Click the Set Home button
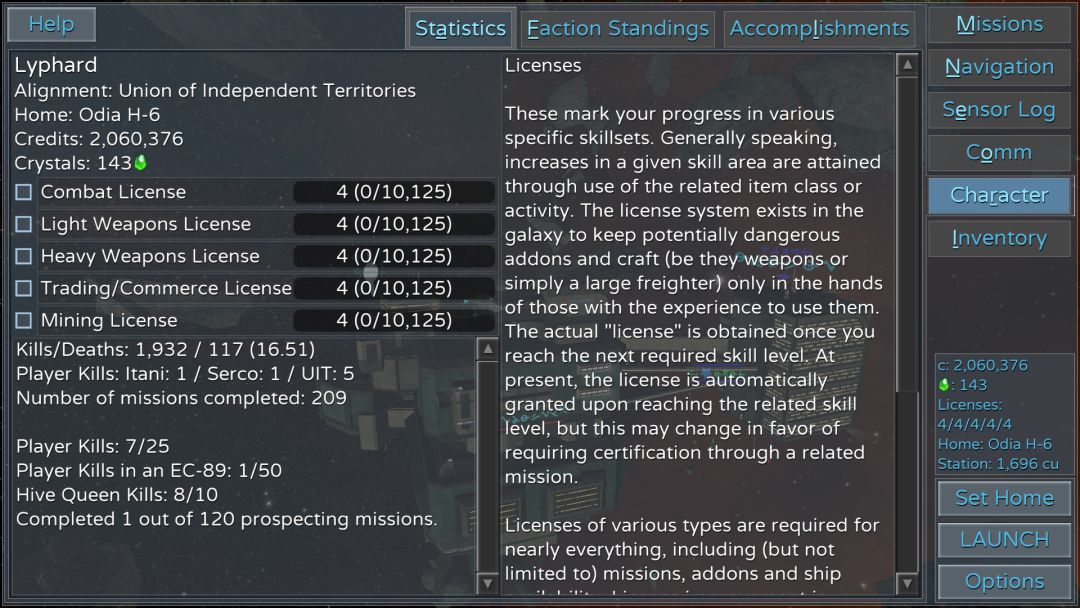 [1004, 498]
